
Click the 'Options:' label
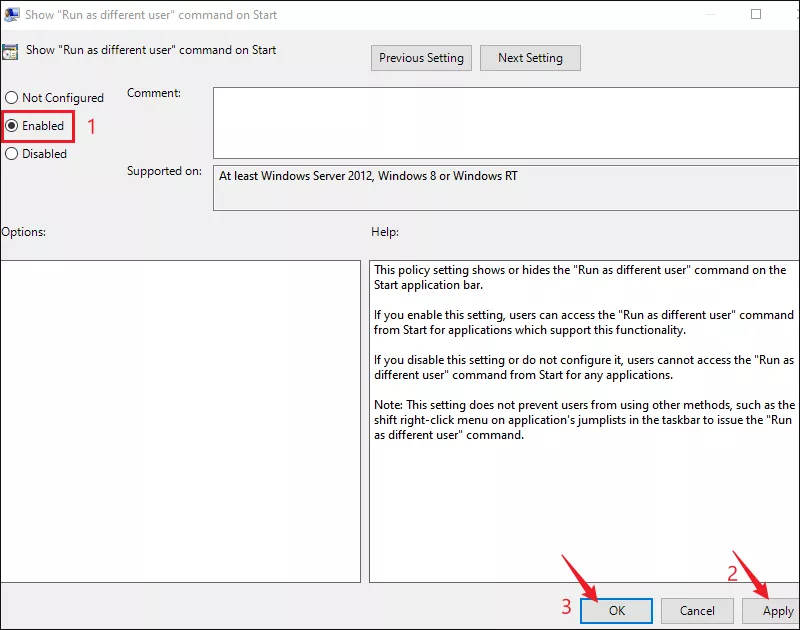coord(23,232)
